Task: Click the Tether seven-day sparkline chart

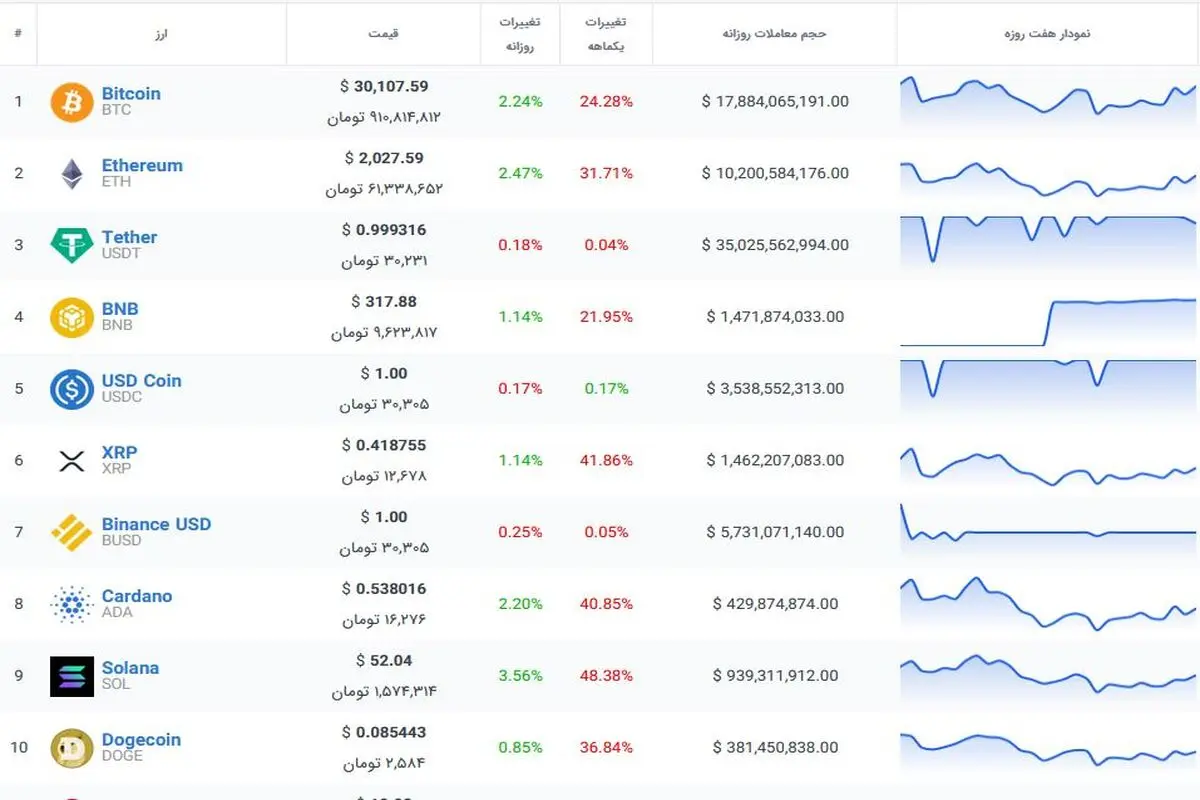Action: click(1048, 240)
